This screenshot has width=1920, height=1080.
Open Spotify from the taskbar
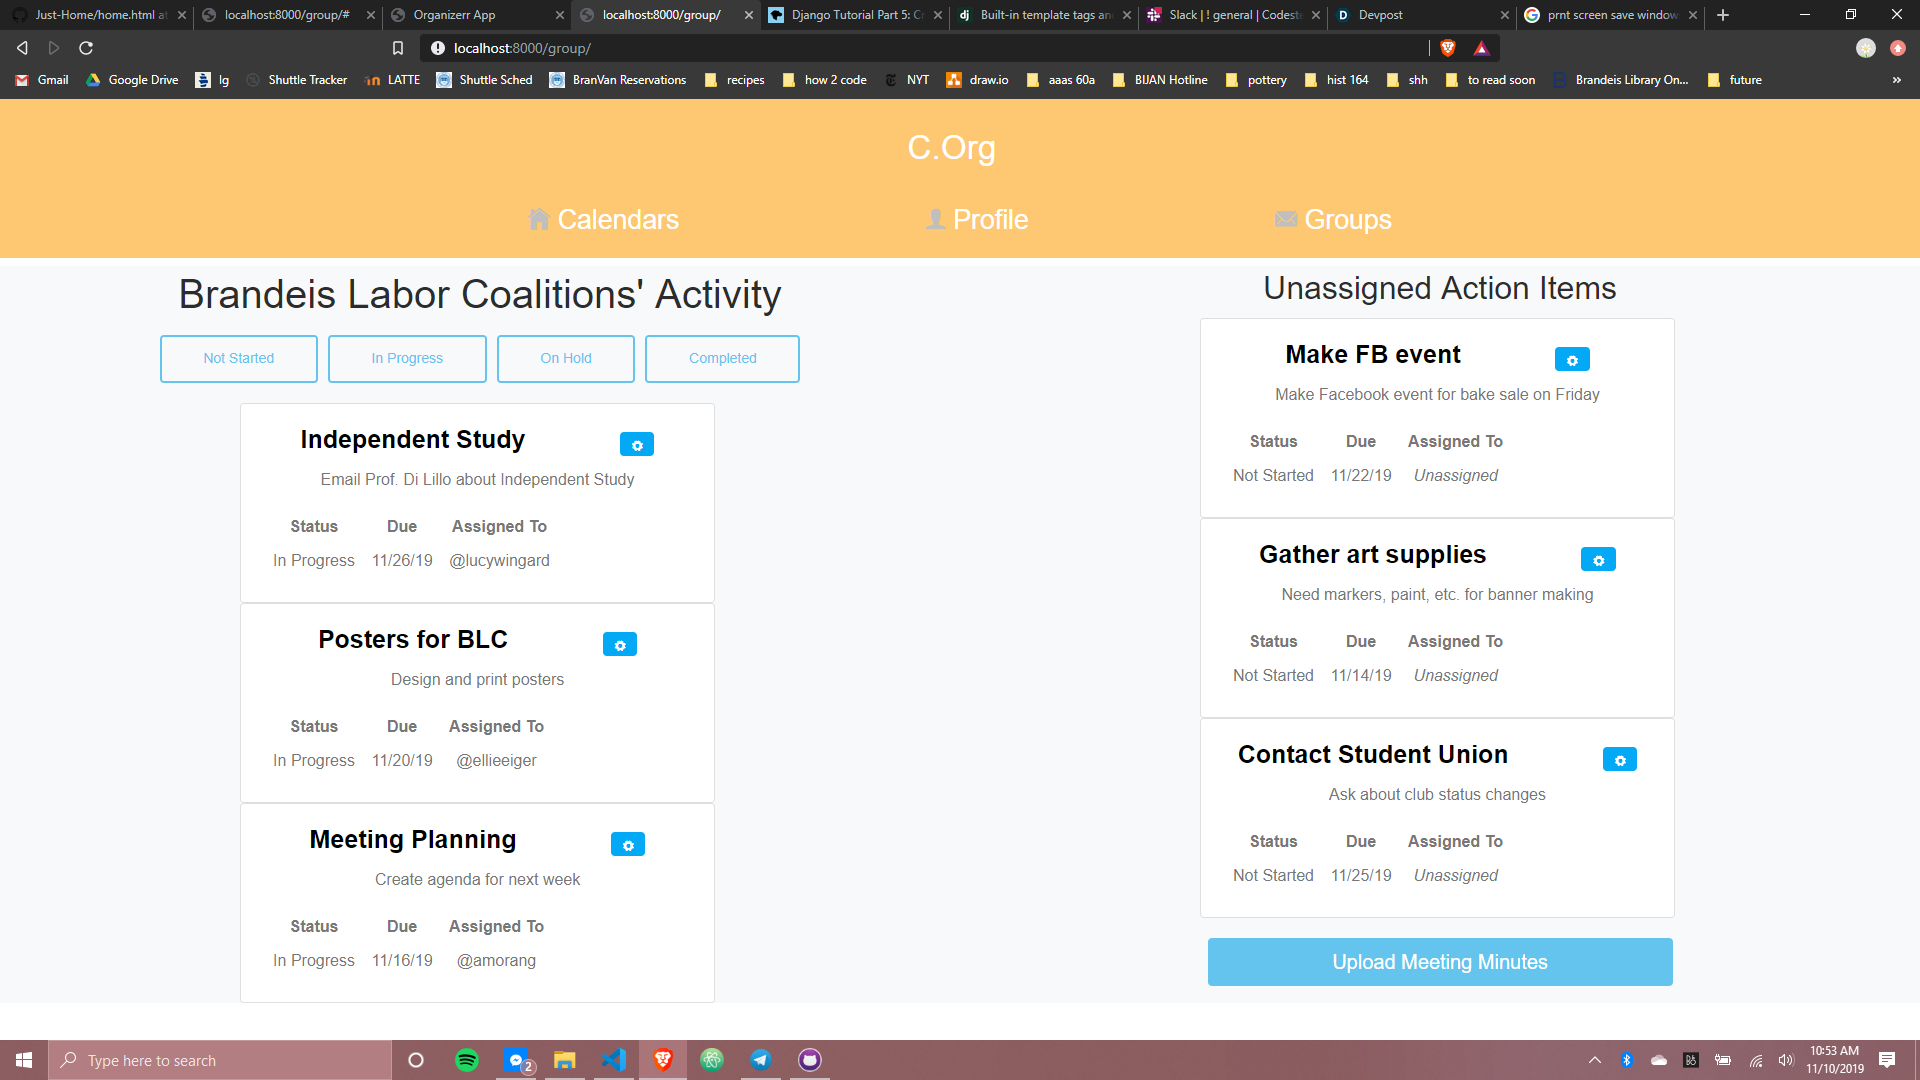[x=466, y=1060]
